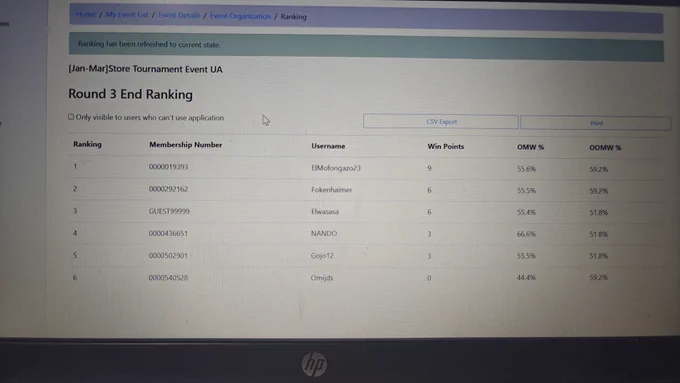Toggle 'Only visible to users who can't use application' checkbox
Image resolution: width=680 pixels, height=383 pixels.
click(71, 117)
